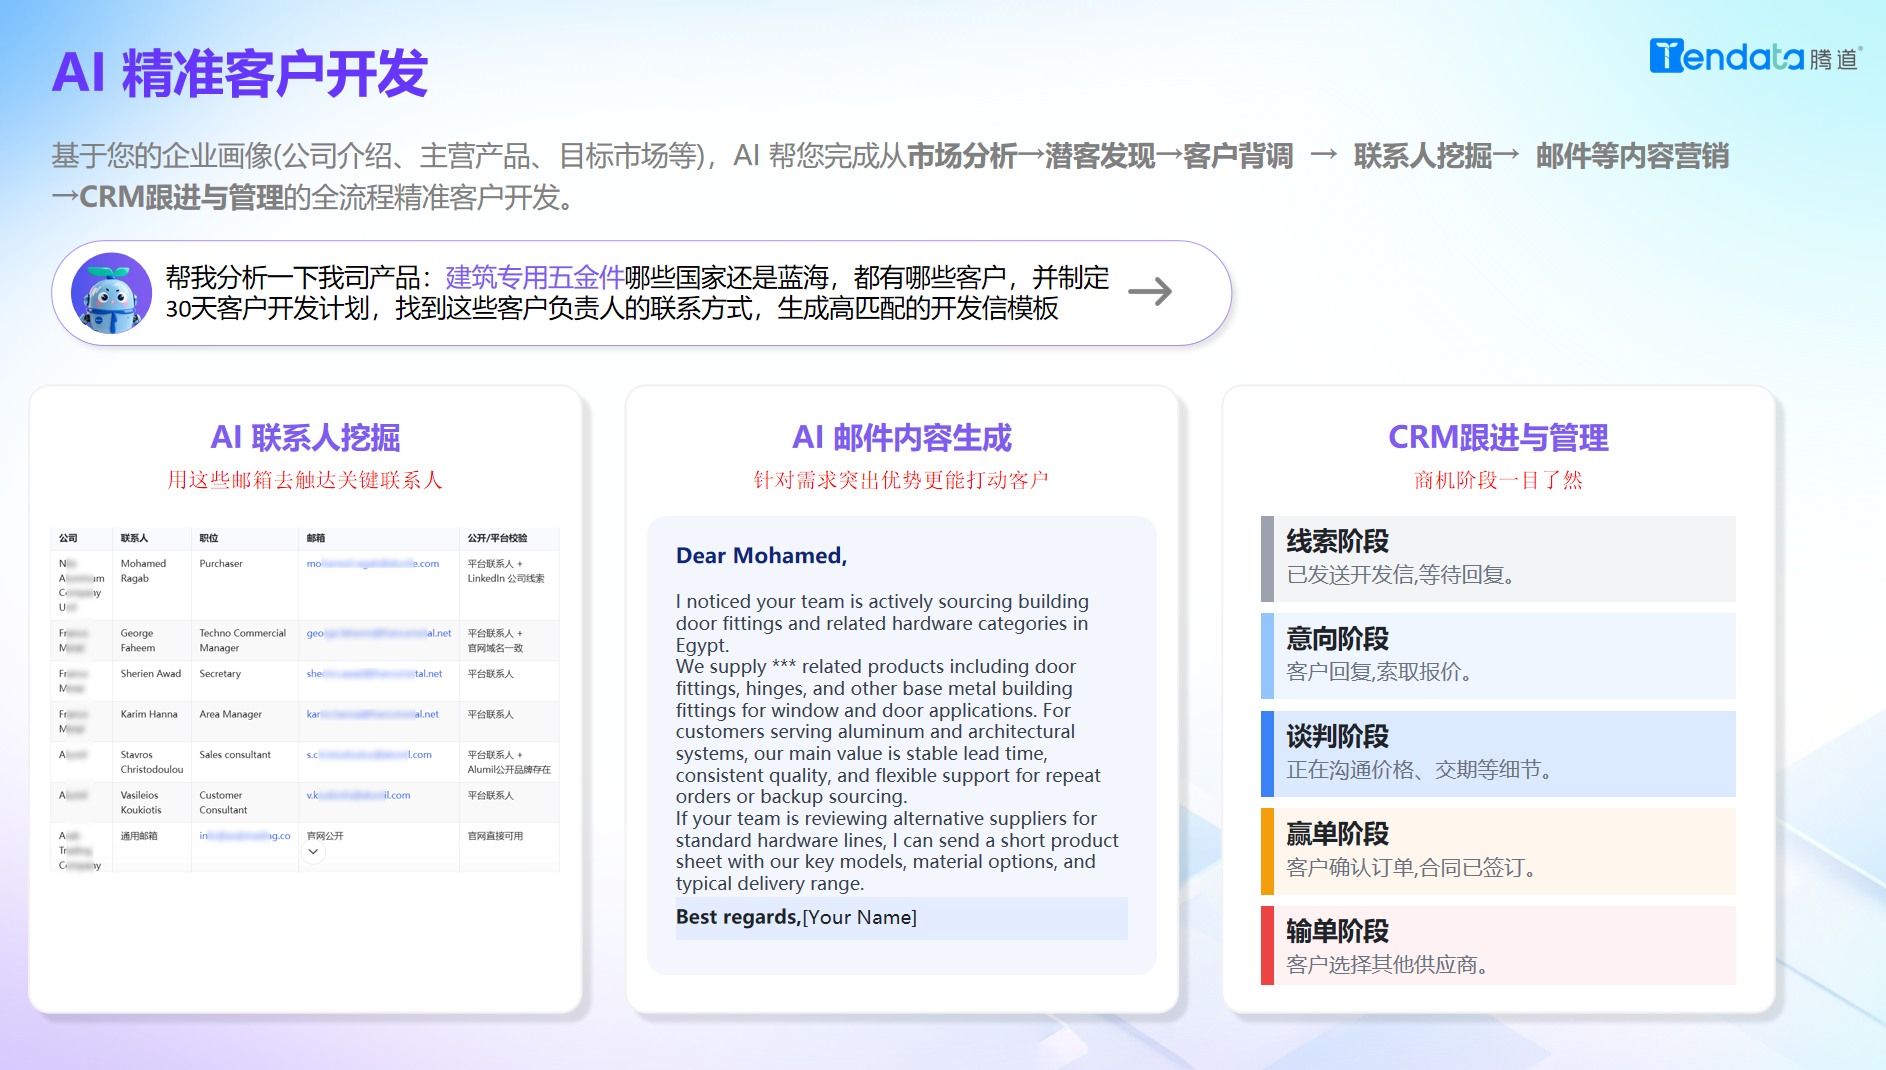
Task: Click the robot assistant avatar
Action: 111,293
